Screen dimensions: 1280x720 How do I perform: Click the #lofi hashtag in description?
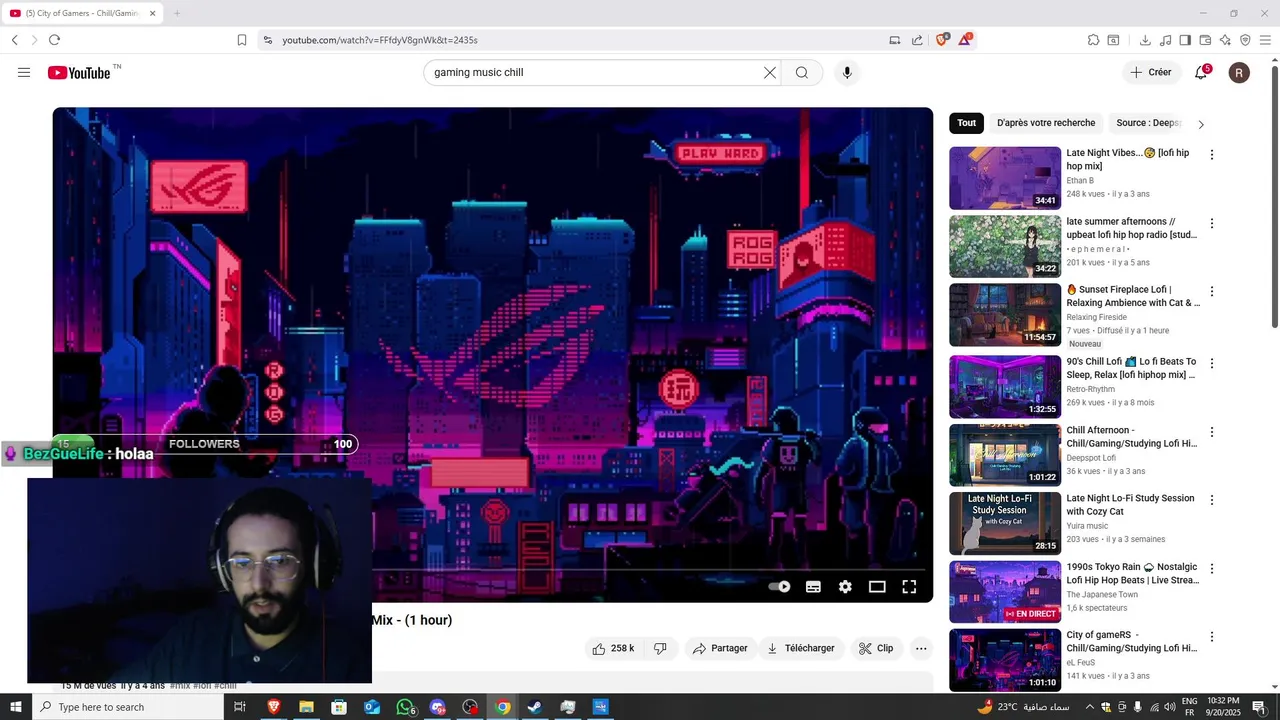click(x=202, y=686)
